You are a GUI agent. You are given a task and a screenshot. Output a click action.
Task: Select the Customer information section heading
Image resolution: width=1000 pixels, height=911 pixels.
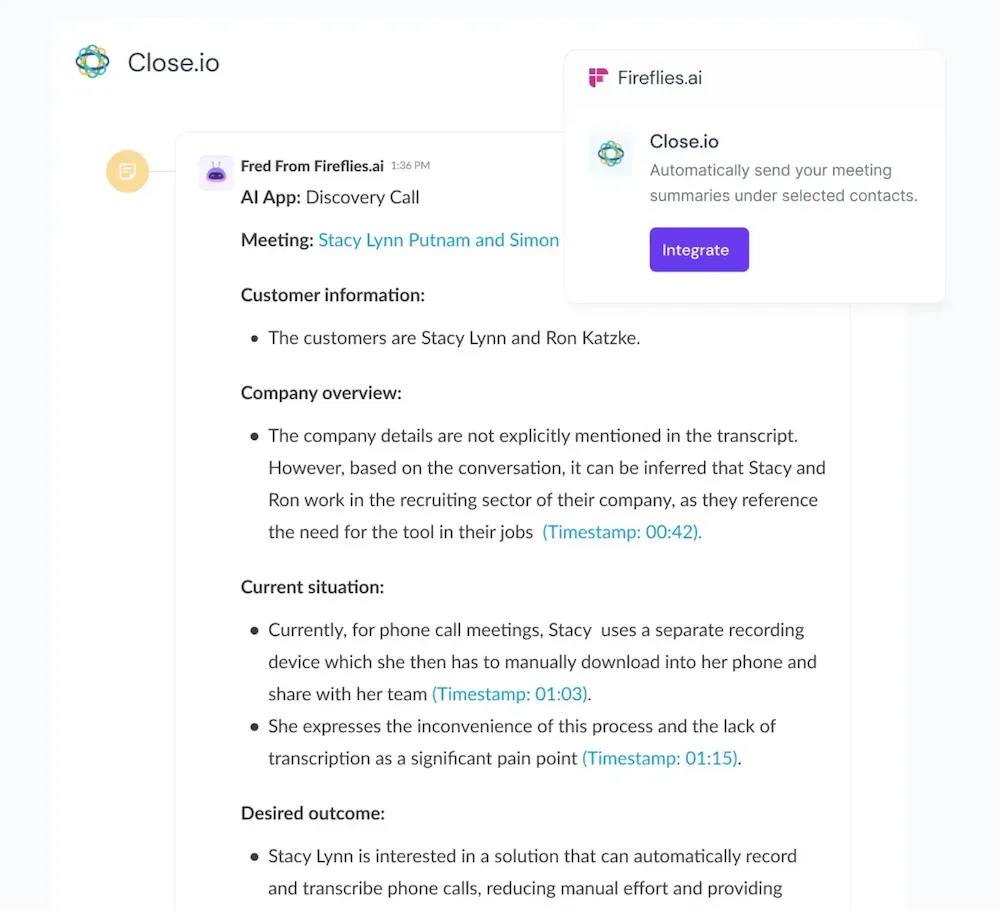(332, 295)
